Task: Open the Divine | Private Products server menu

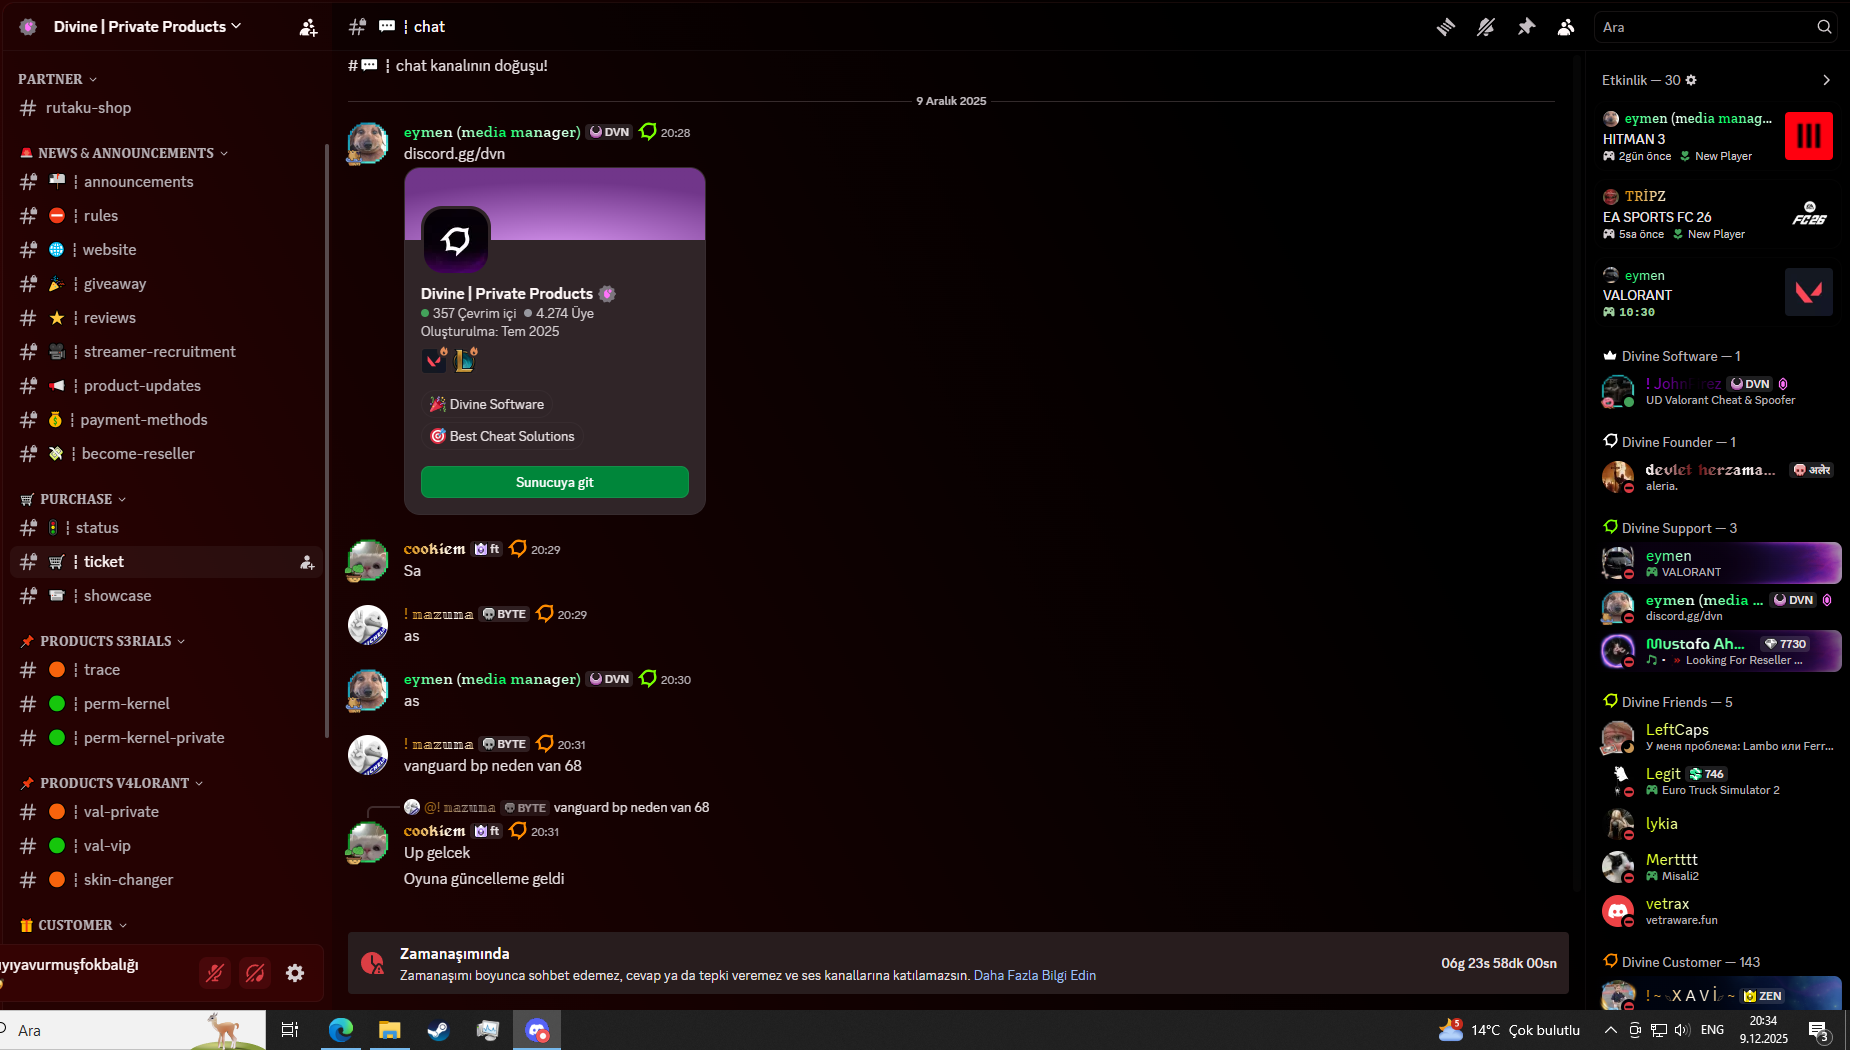Action: 146,27
